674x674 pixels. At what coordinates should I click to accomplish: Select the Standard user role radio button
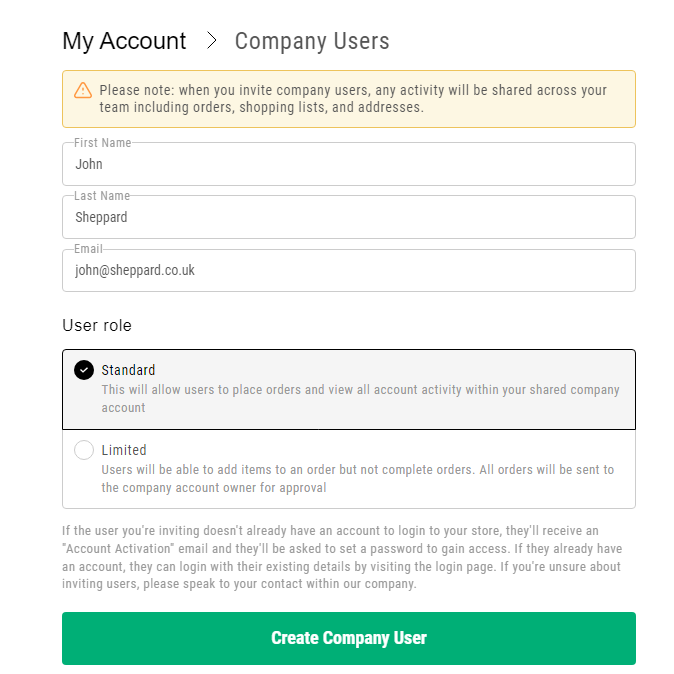tap(84, 370)
